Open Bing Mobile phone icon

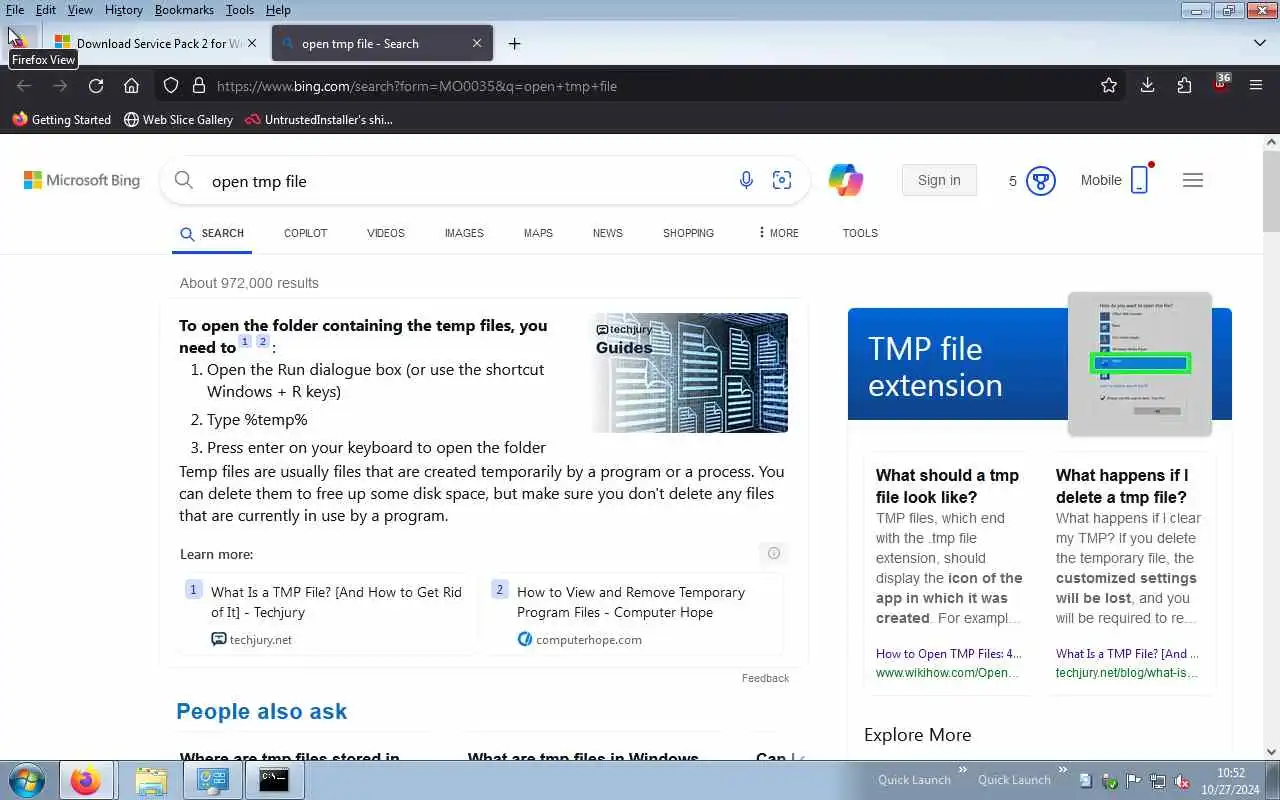pos(1139,180)
